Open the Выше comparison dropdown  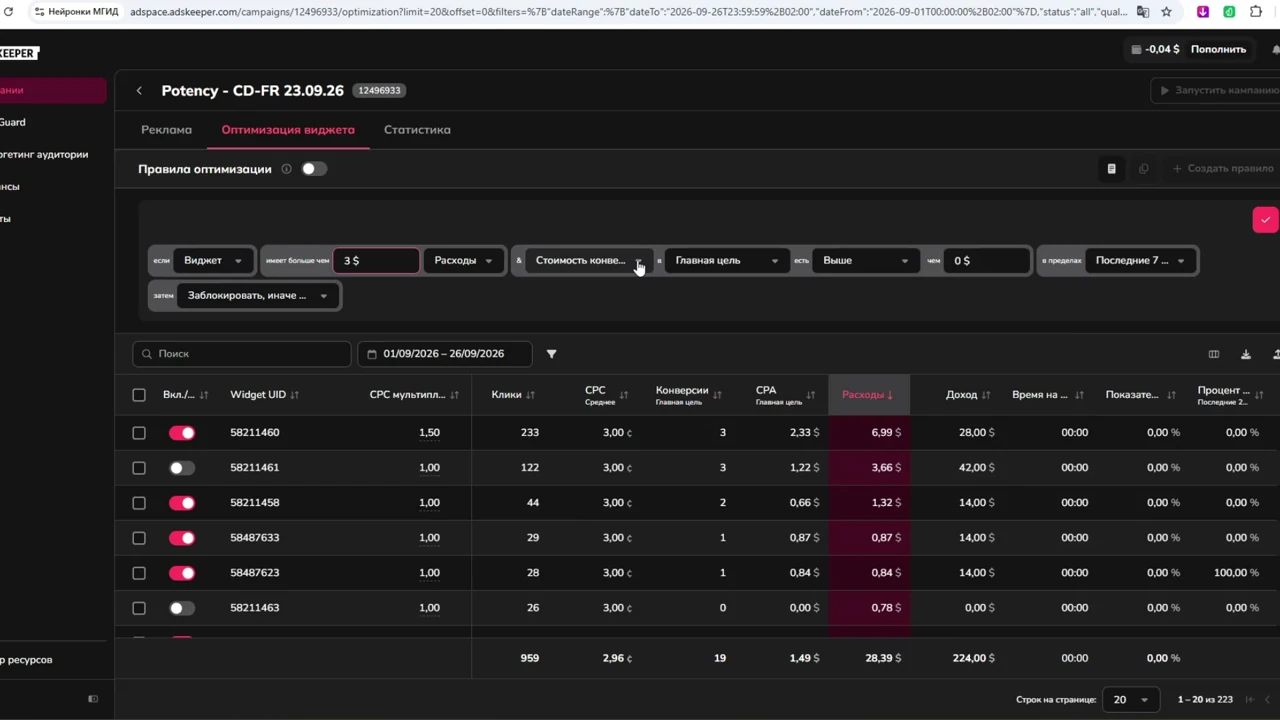(866, 261)
